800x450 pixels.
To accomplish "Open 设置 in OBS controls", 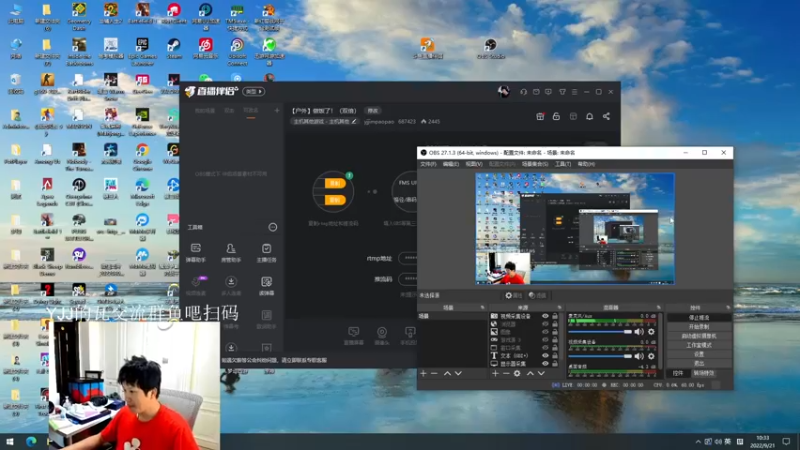I will [698, 354].
